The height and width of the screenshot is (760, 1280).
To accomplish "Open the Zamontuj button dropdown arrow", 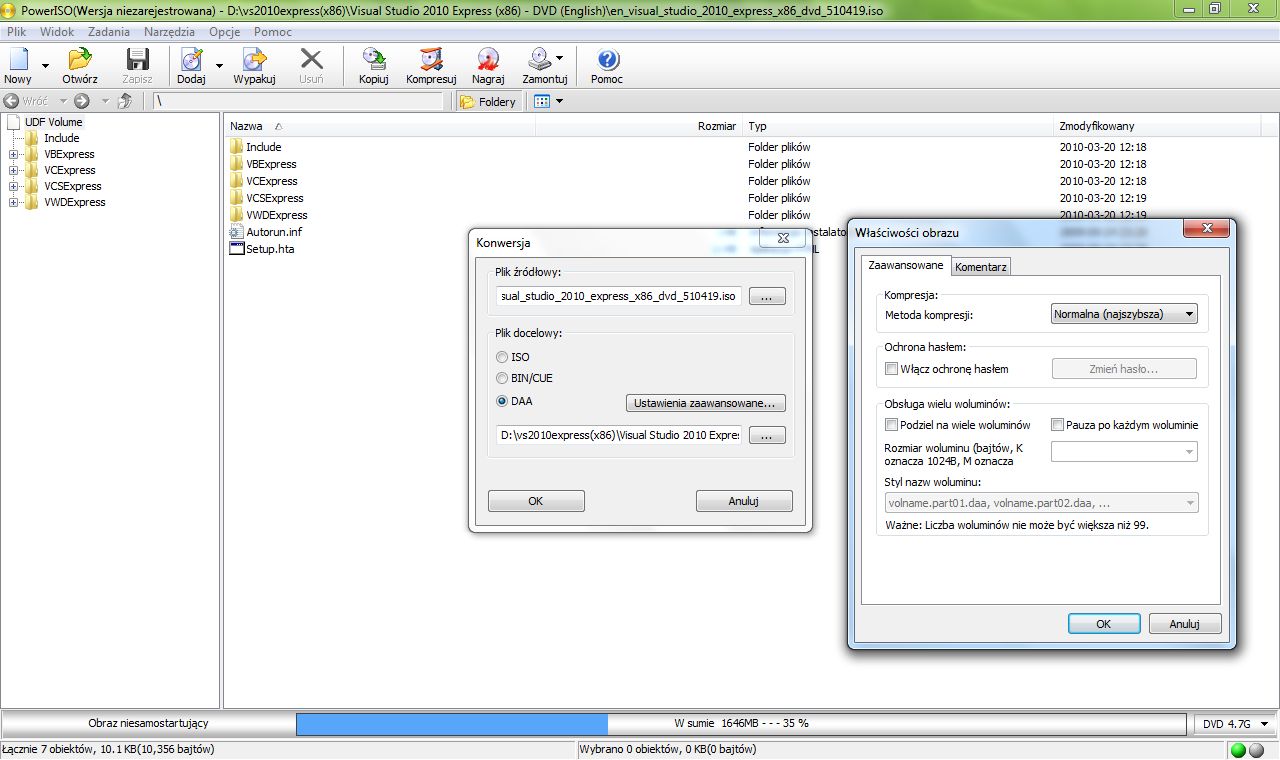I will click(559, 58).
